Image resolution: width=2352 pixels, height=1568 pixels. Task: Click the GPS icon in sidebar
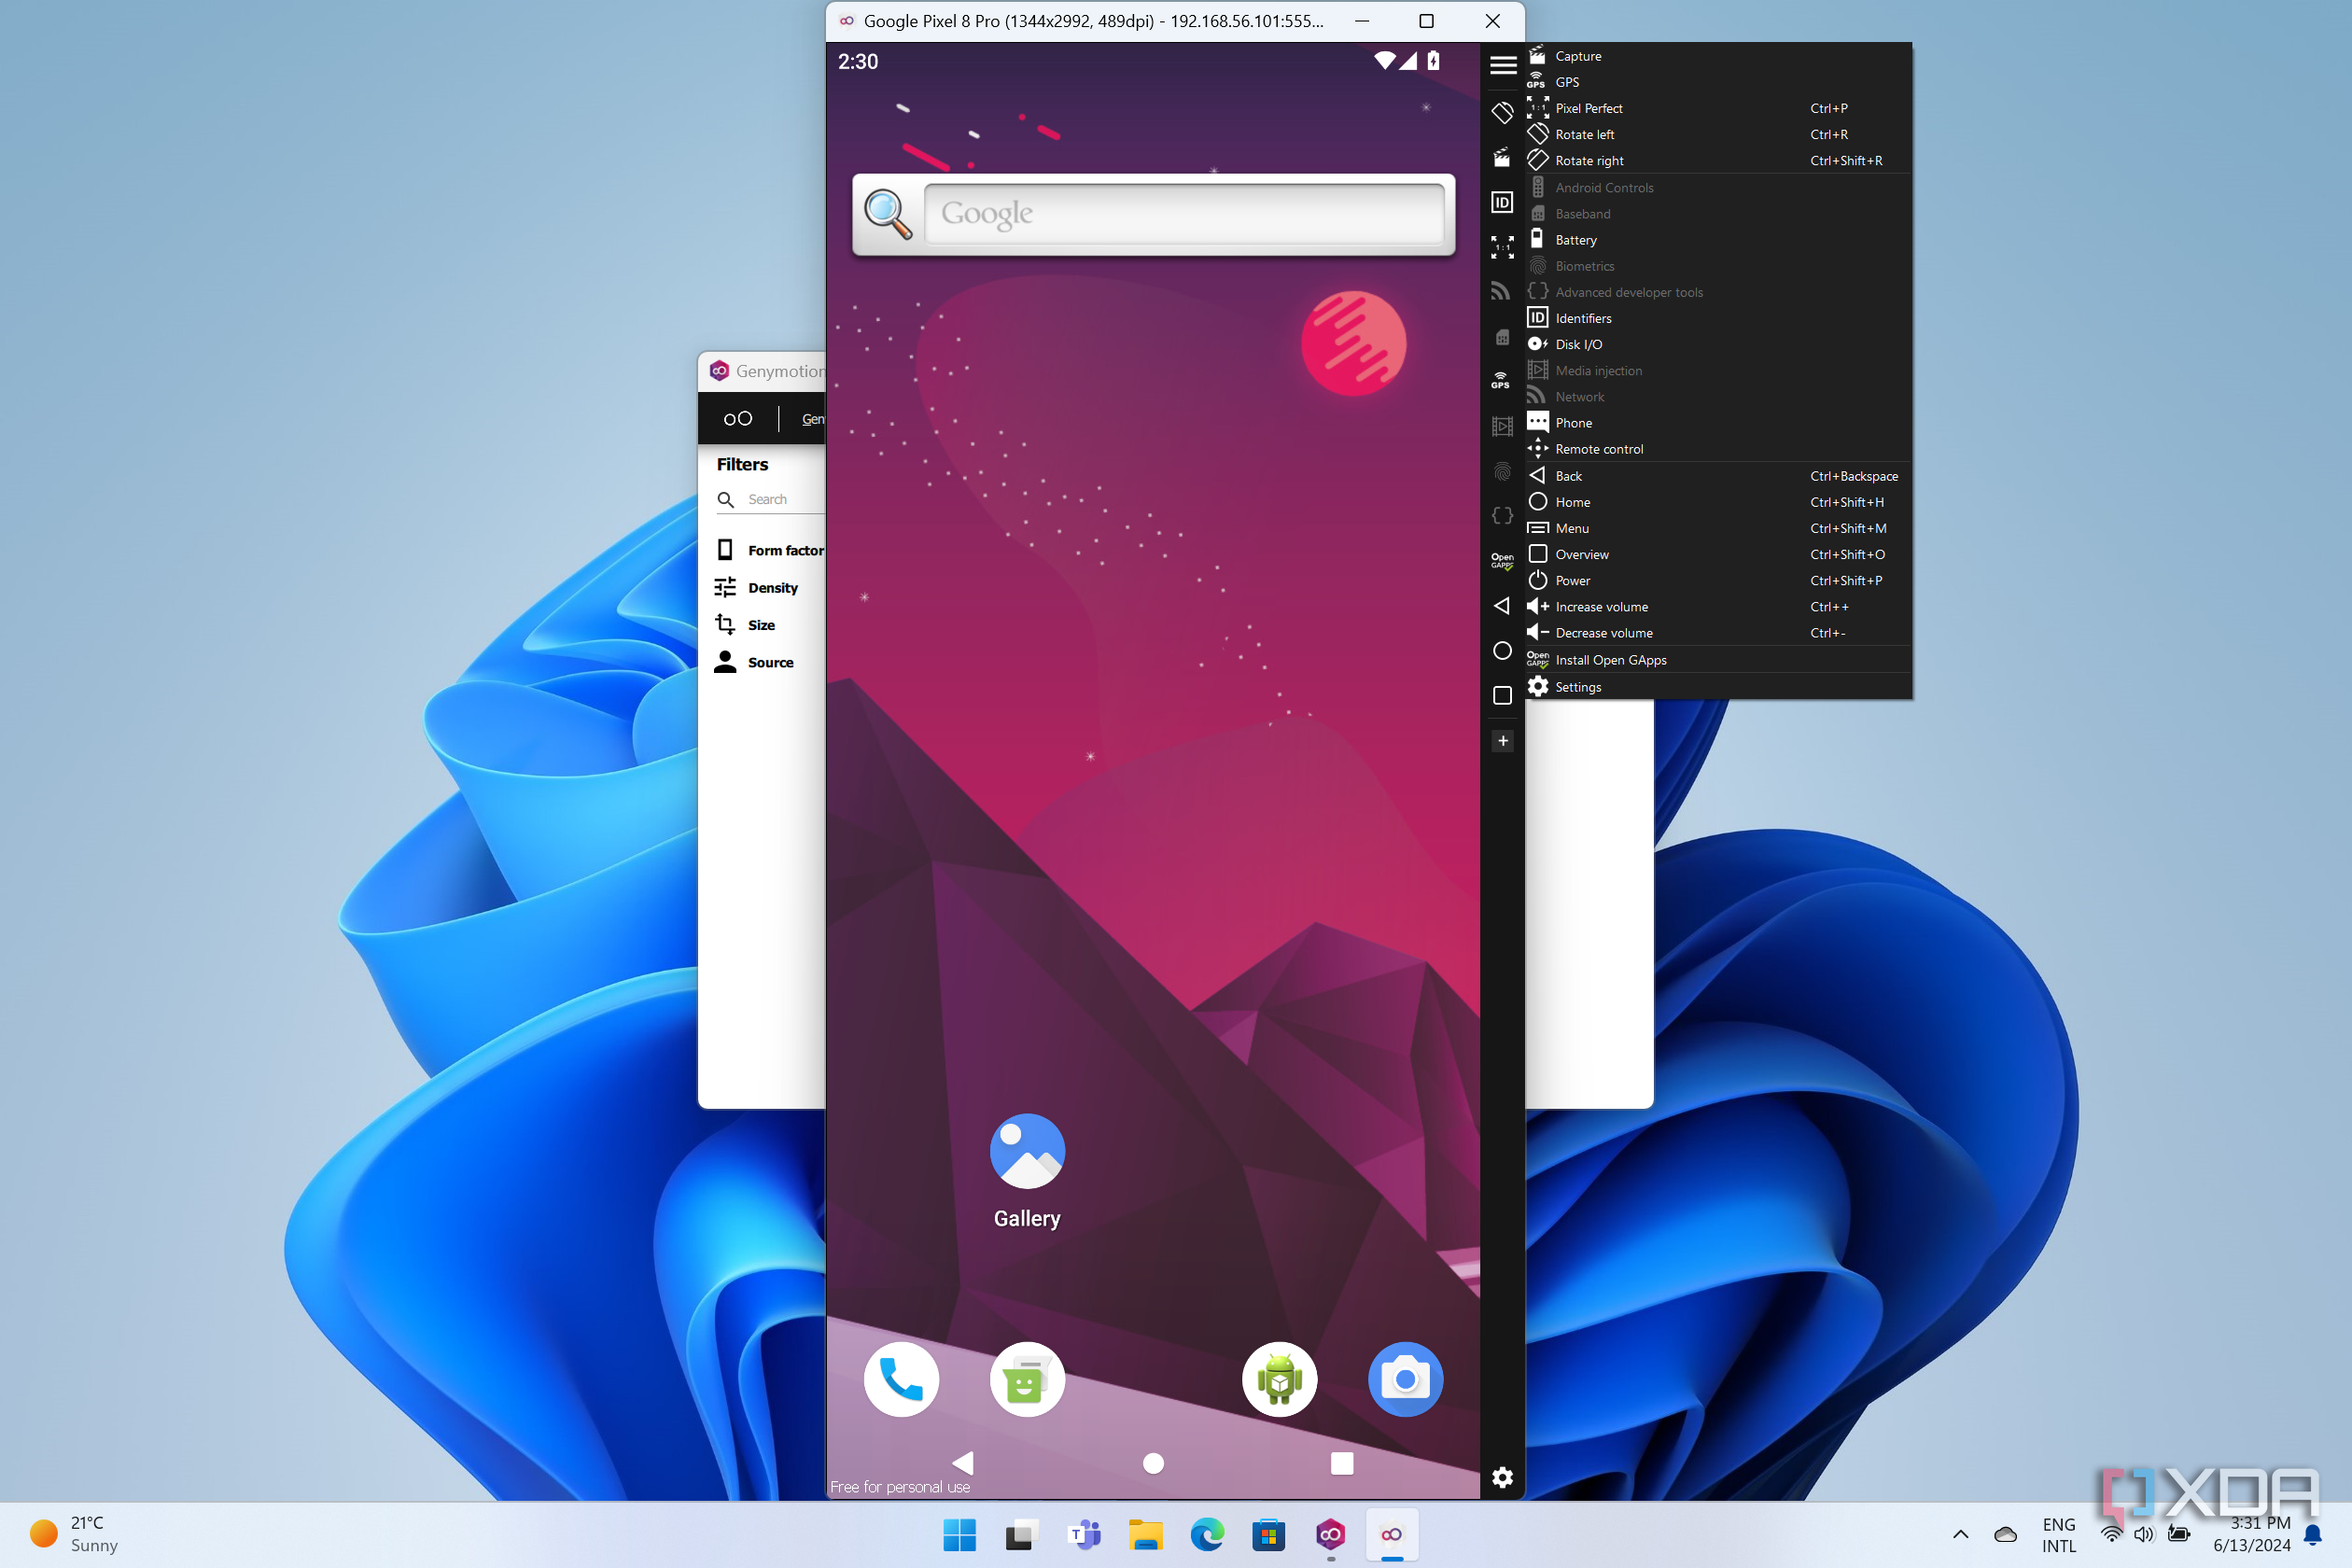[1501, 380]
